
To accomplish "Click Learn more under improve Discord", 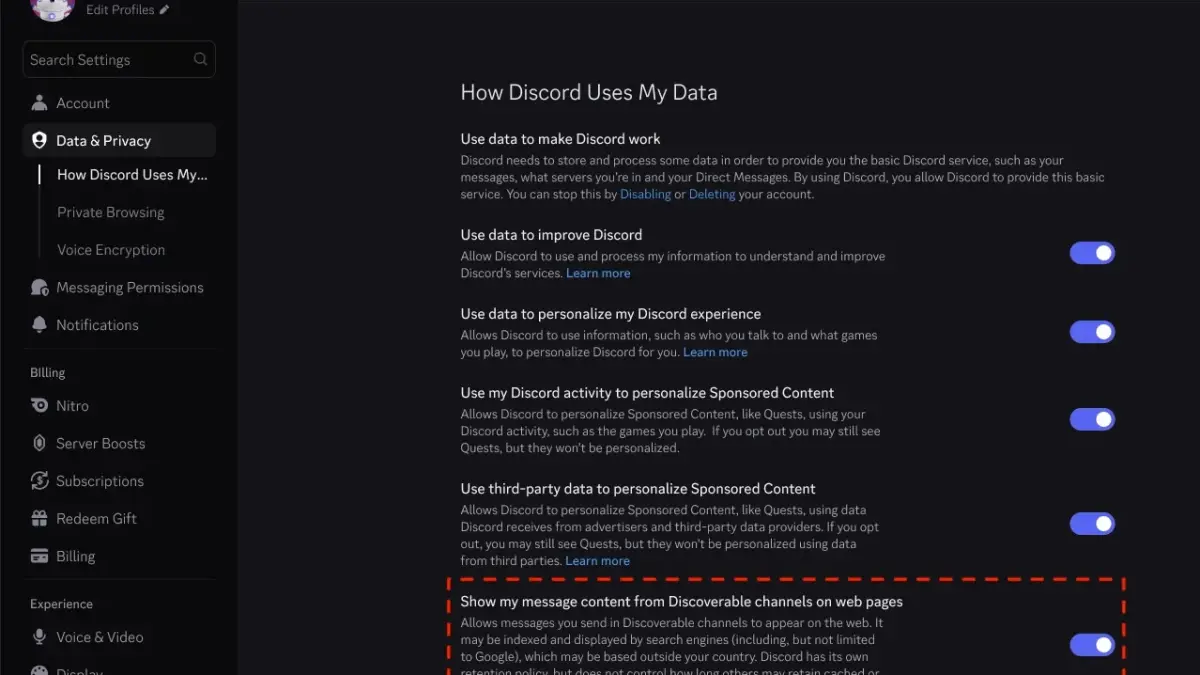I will click(x=598, y=273).
